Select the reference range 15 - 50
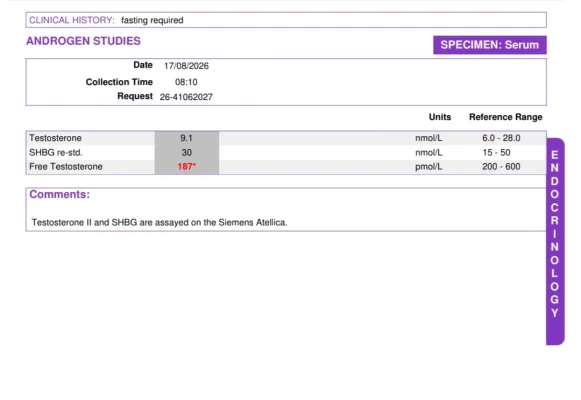581x400 pixels. 496,153
